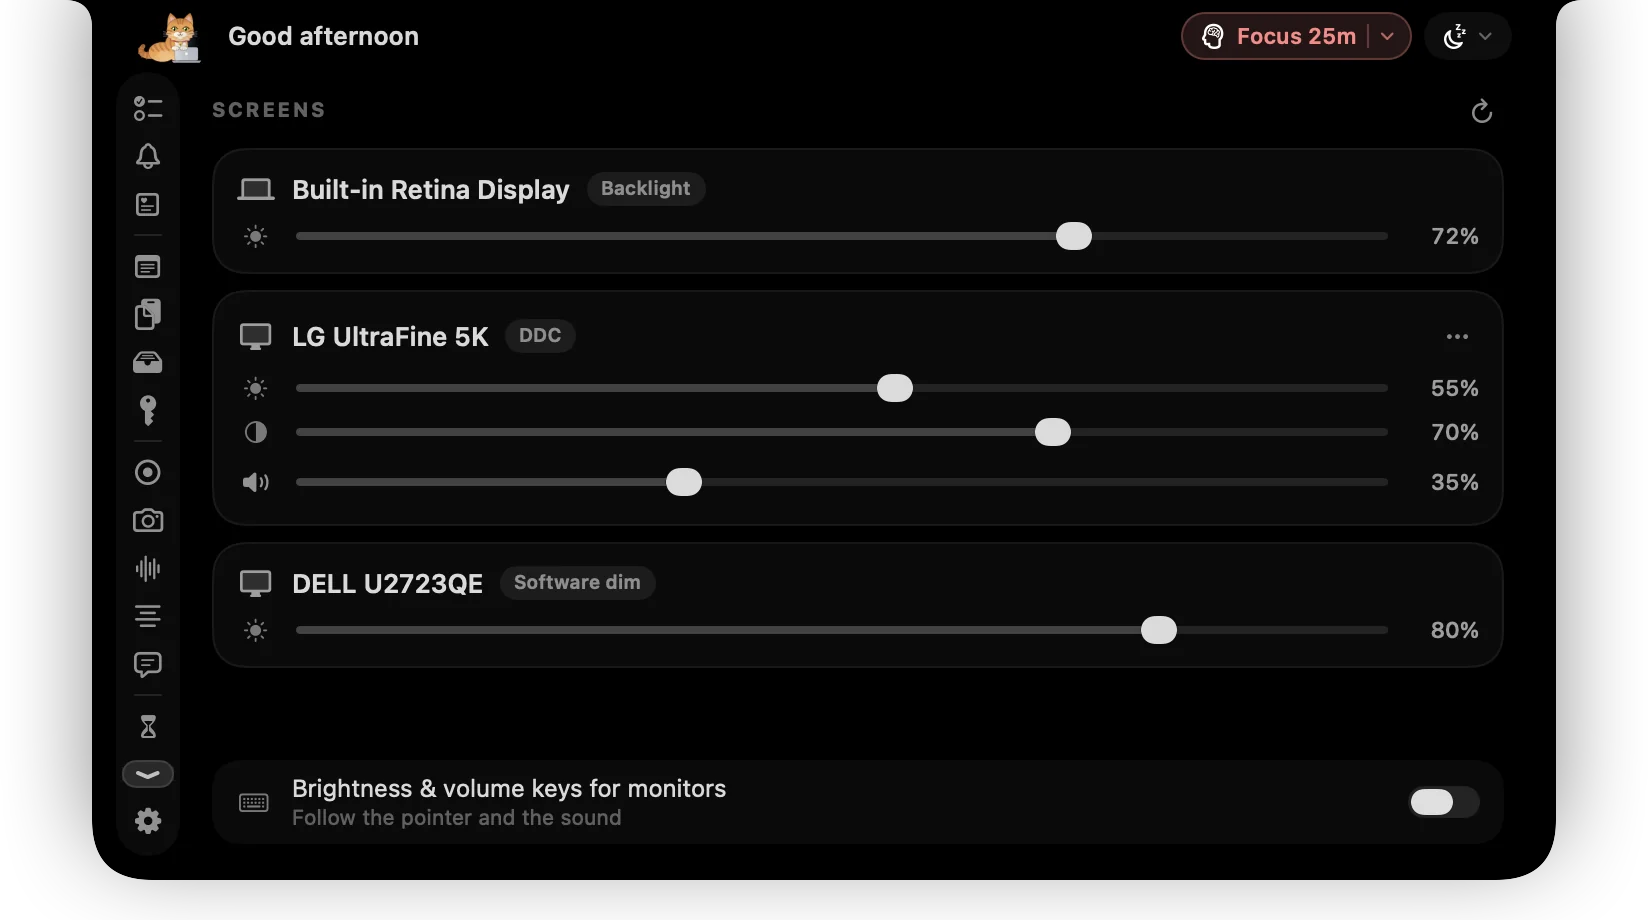Viewport: 1648px width, 920px height.
Task: Click the 35% volume value
Action: coord(1455,482)
